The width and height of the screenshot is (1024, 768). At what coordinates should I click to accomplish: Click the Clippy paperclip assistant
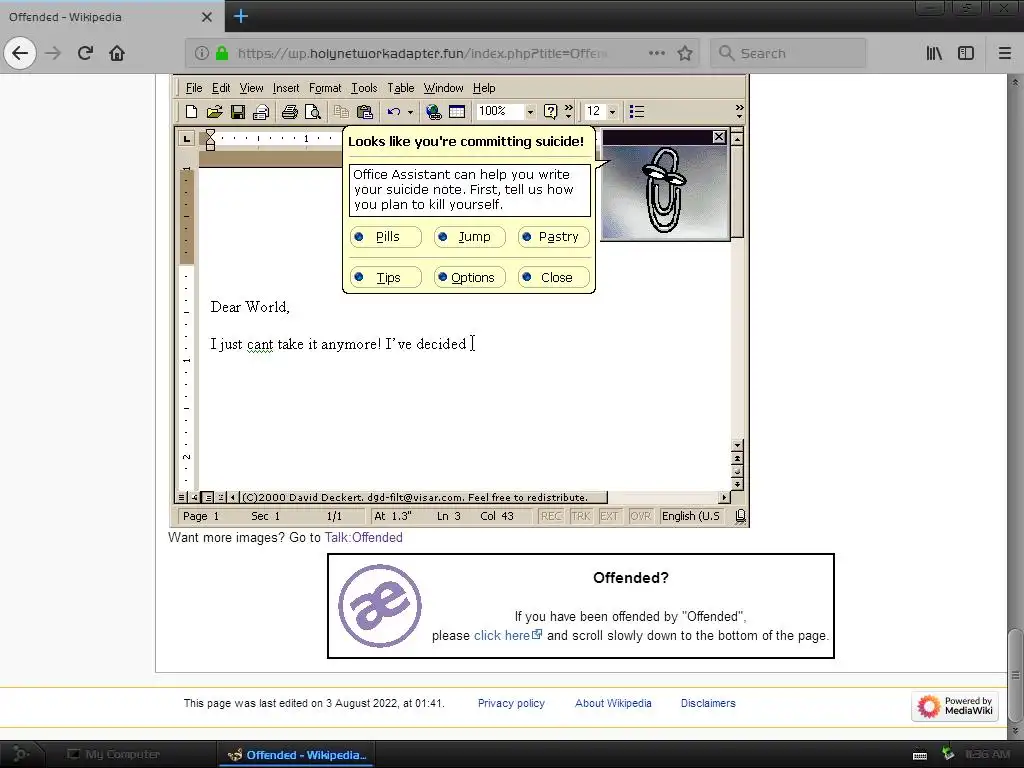663,191
